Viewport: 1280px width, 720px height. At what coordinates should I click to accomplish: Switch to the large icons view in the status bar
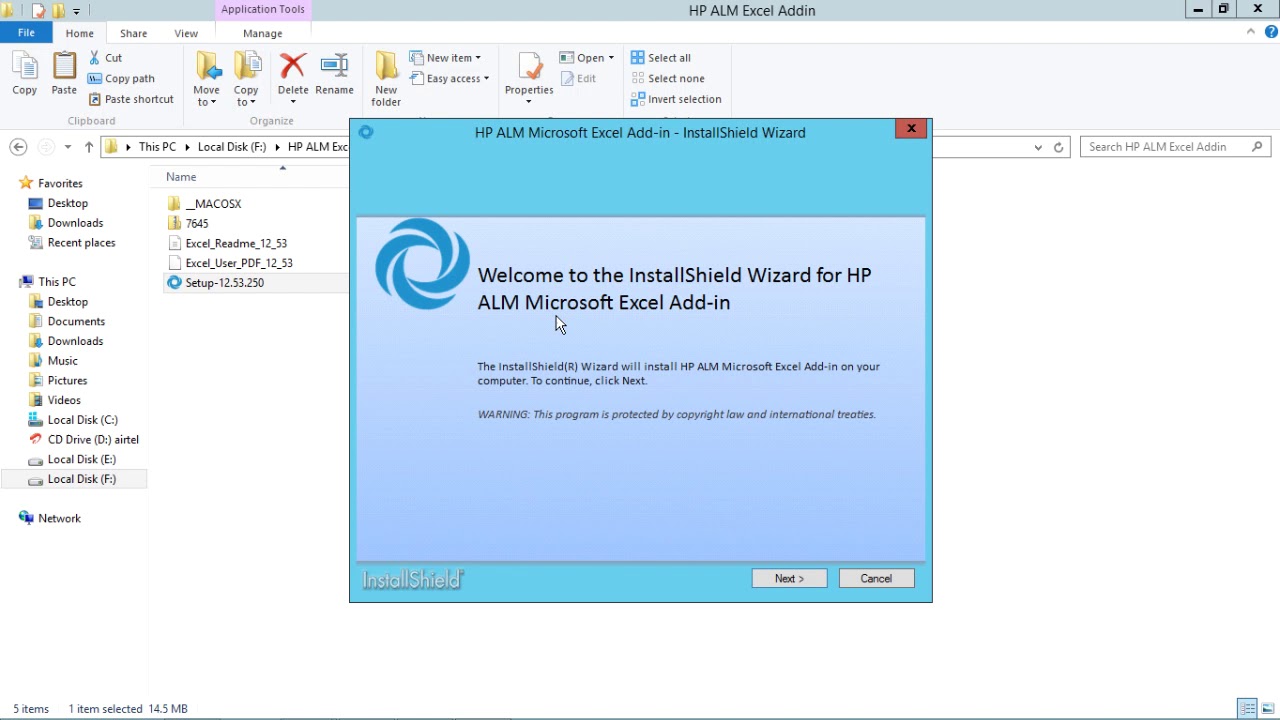coord(1268,709)
